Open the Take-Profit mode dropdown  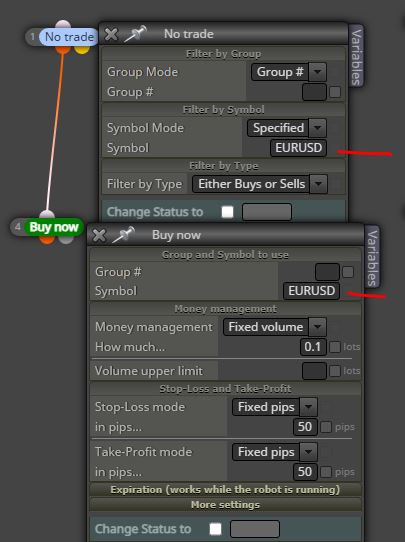pos(275,452)
